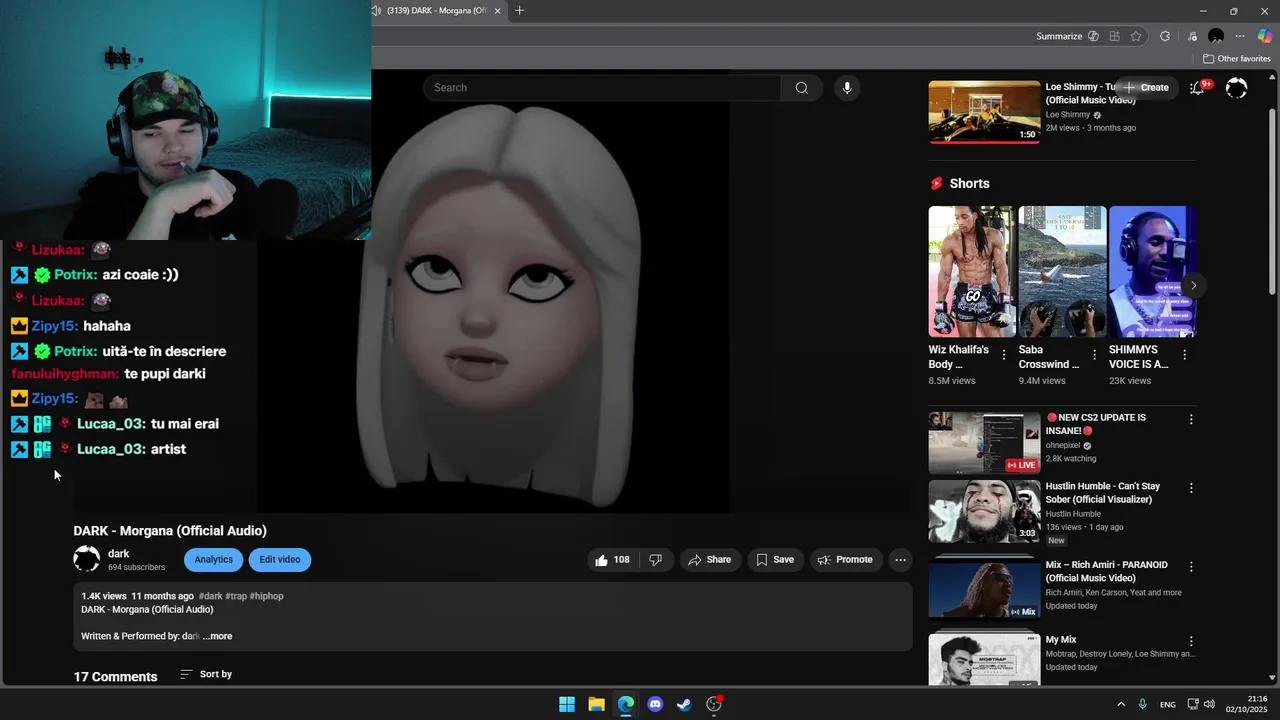Viewport: 1280px width, 720px height.
Task: Open OBS Studio from the taskbar
Action: (x=714, y=704)
